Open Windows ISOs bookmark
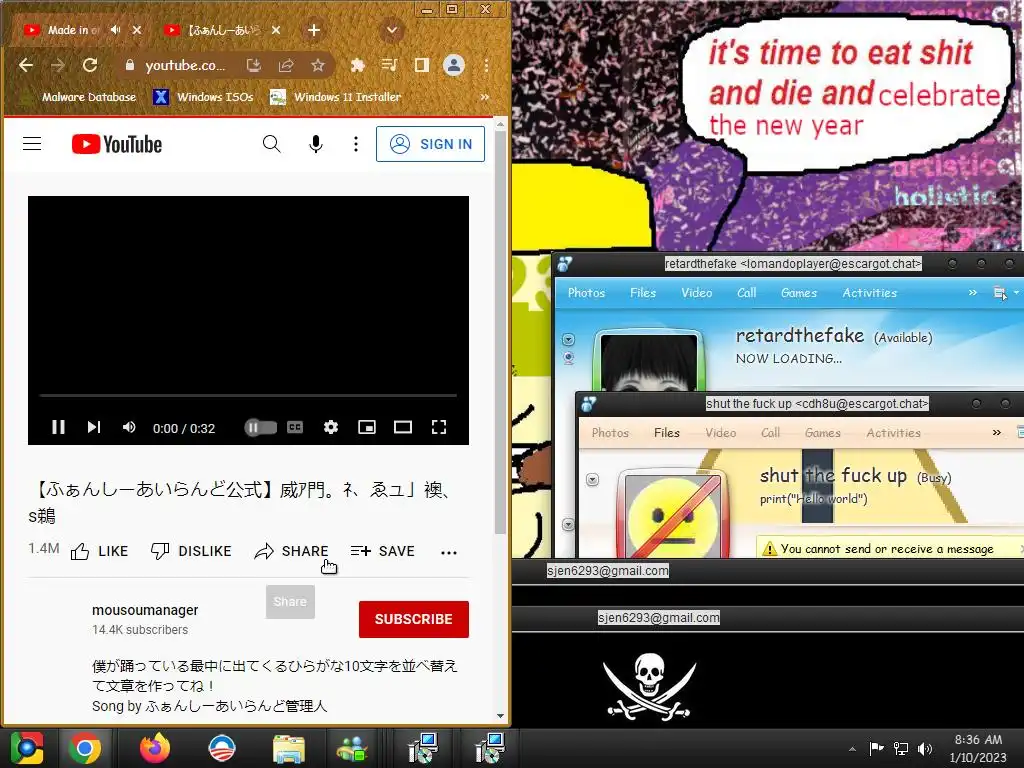This screenshot has width=1024, height=768. [203, 97]
